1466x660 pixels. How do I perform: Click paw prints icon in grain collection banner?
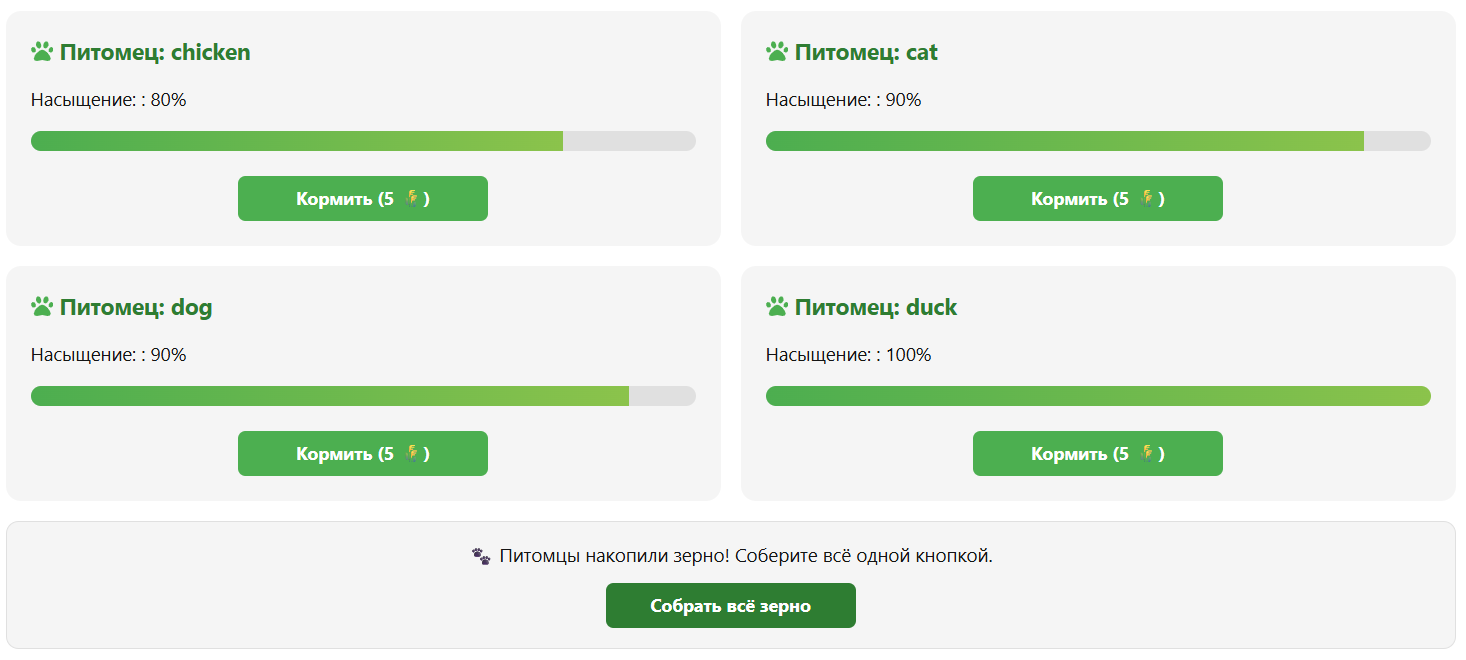point(481,556)
